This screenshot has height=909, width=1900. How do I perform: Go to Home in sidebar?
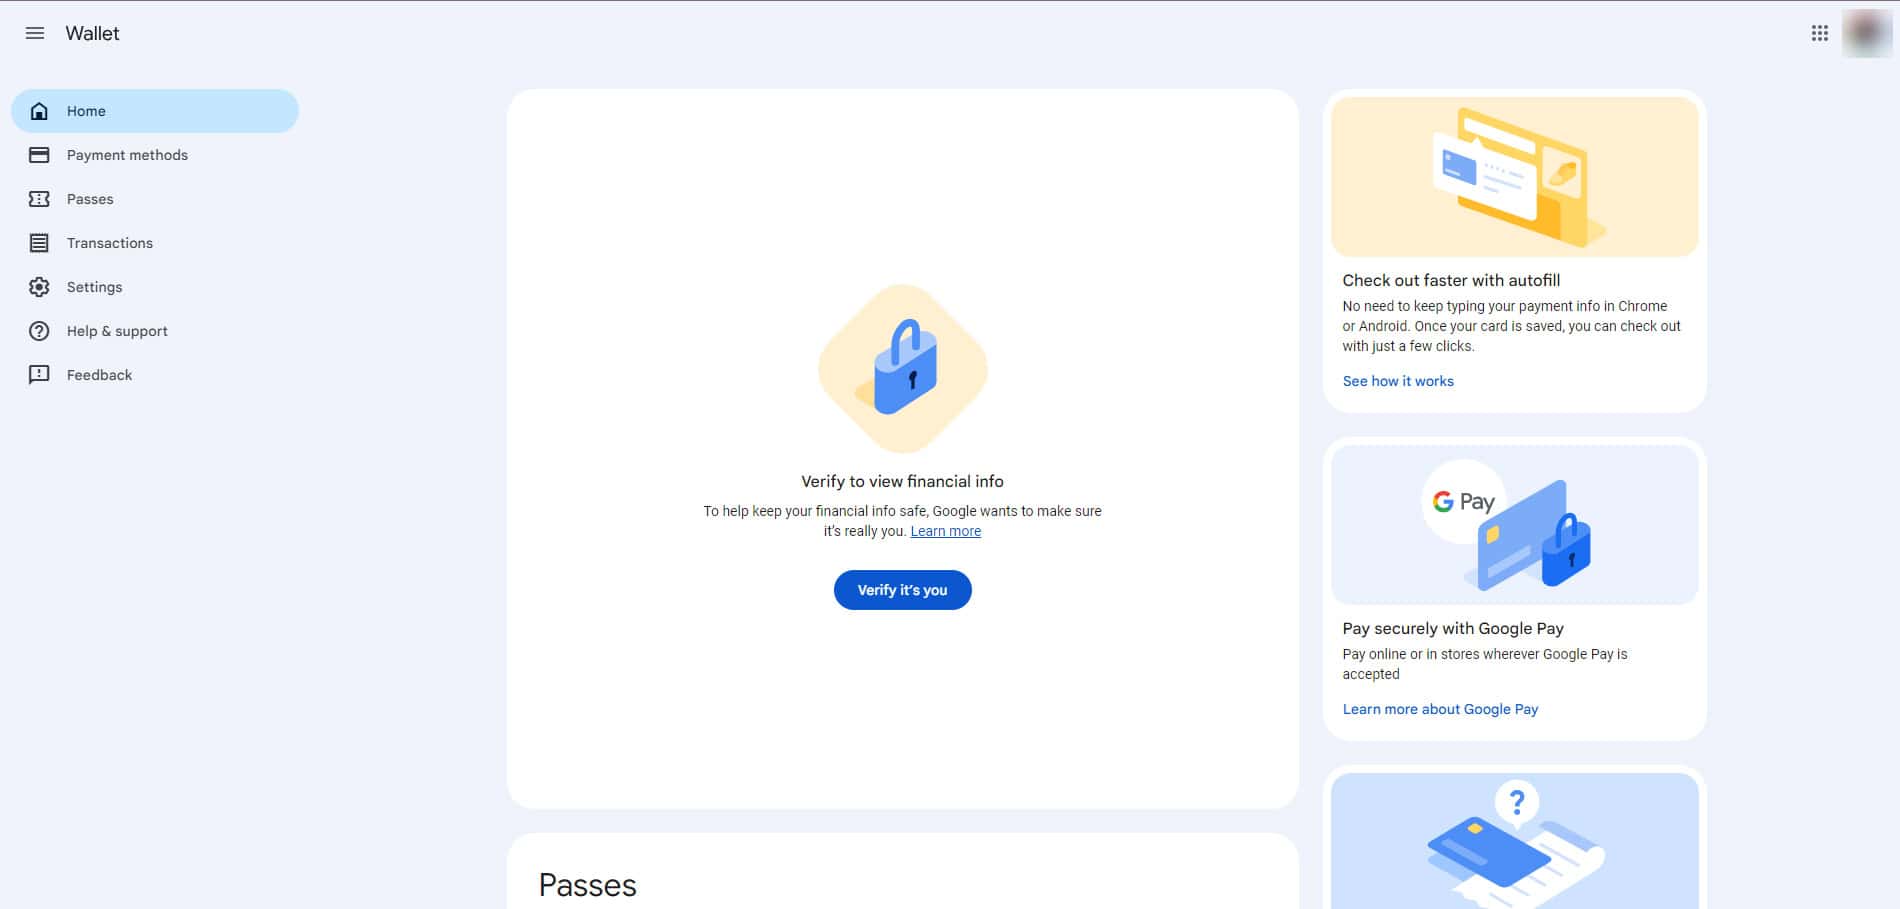coord(155,111)
